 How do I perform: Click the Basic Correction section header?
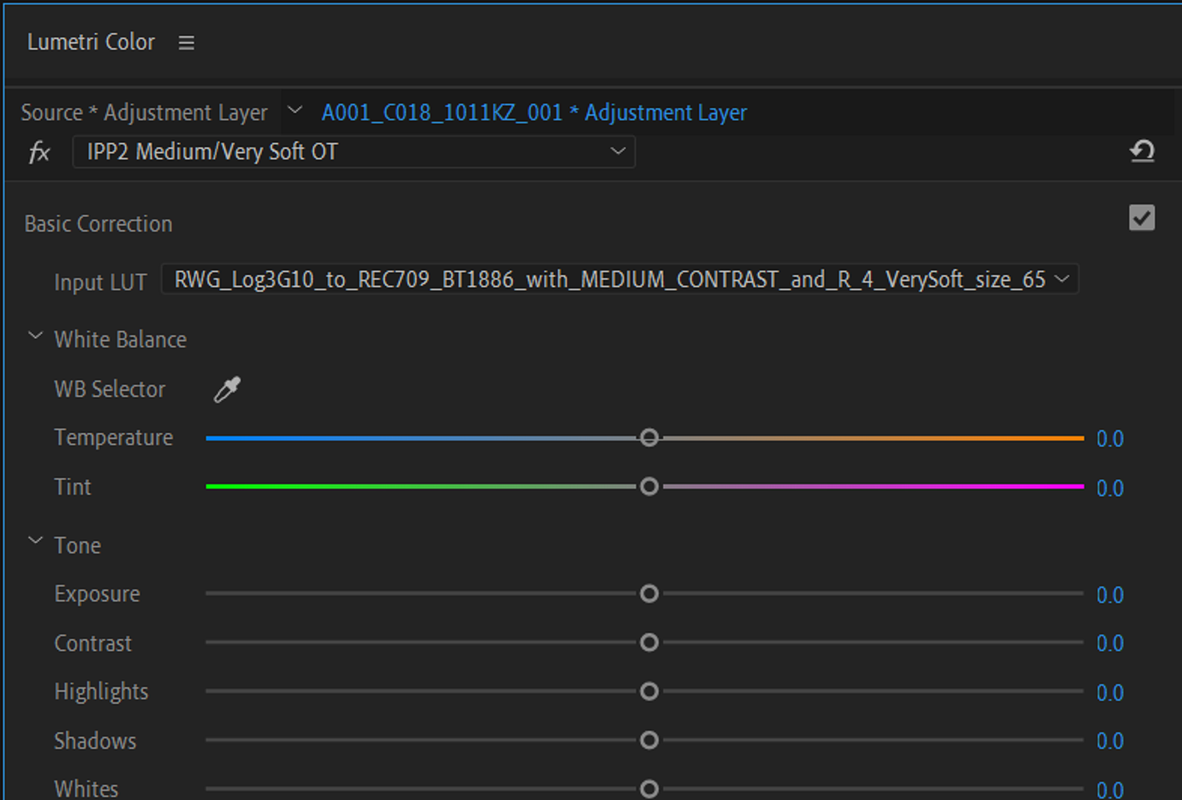pyautogui.click(x=99, y=224)
